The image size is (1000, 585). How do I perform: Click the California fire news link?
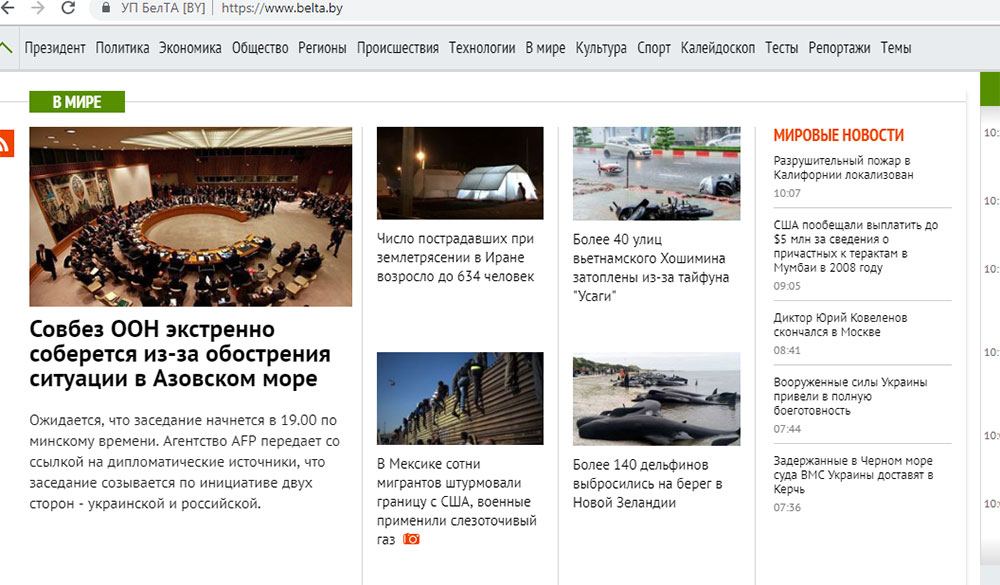click(x=843, y=167)
